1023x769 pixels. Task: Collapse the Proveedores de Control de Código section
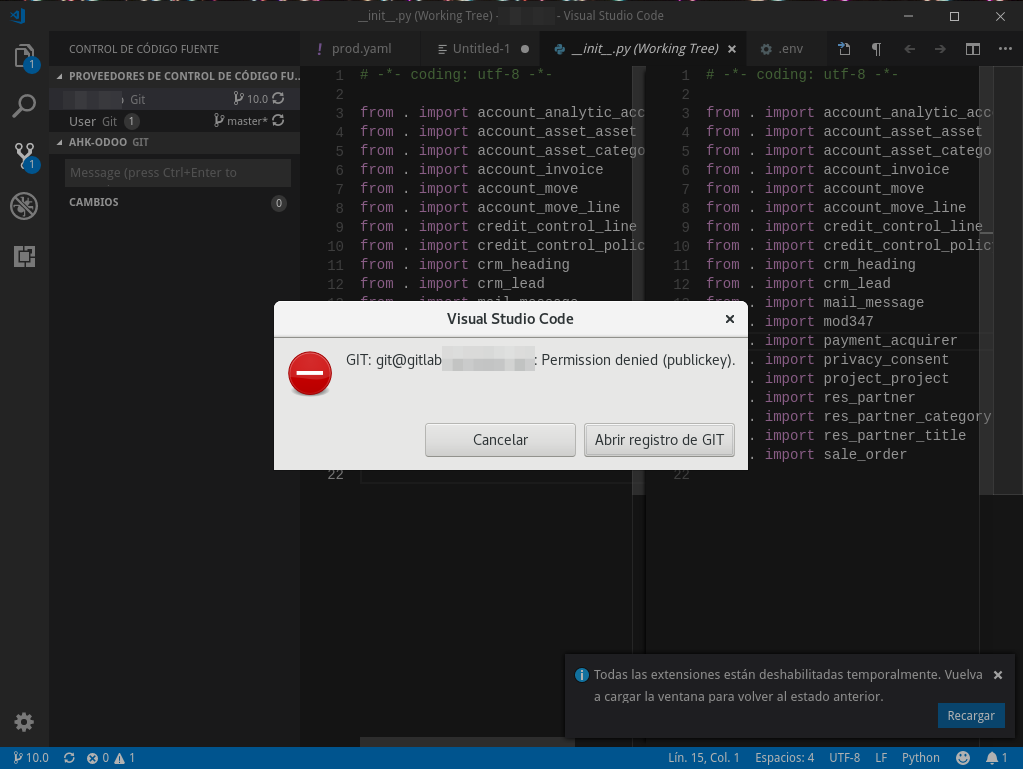[x=175, y=76]
